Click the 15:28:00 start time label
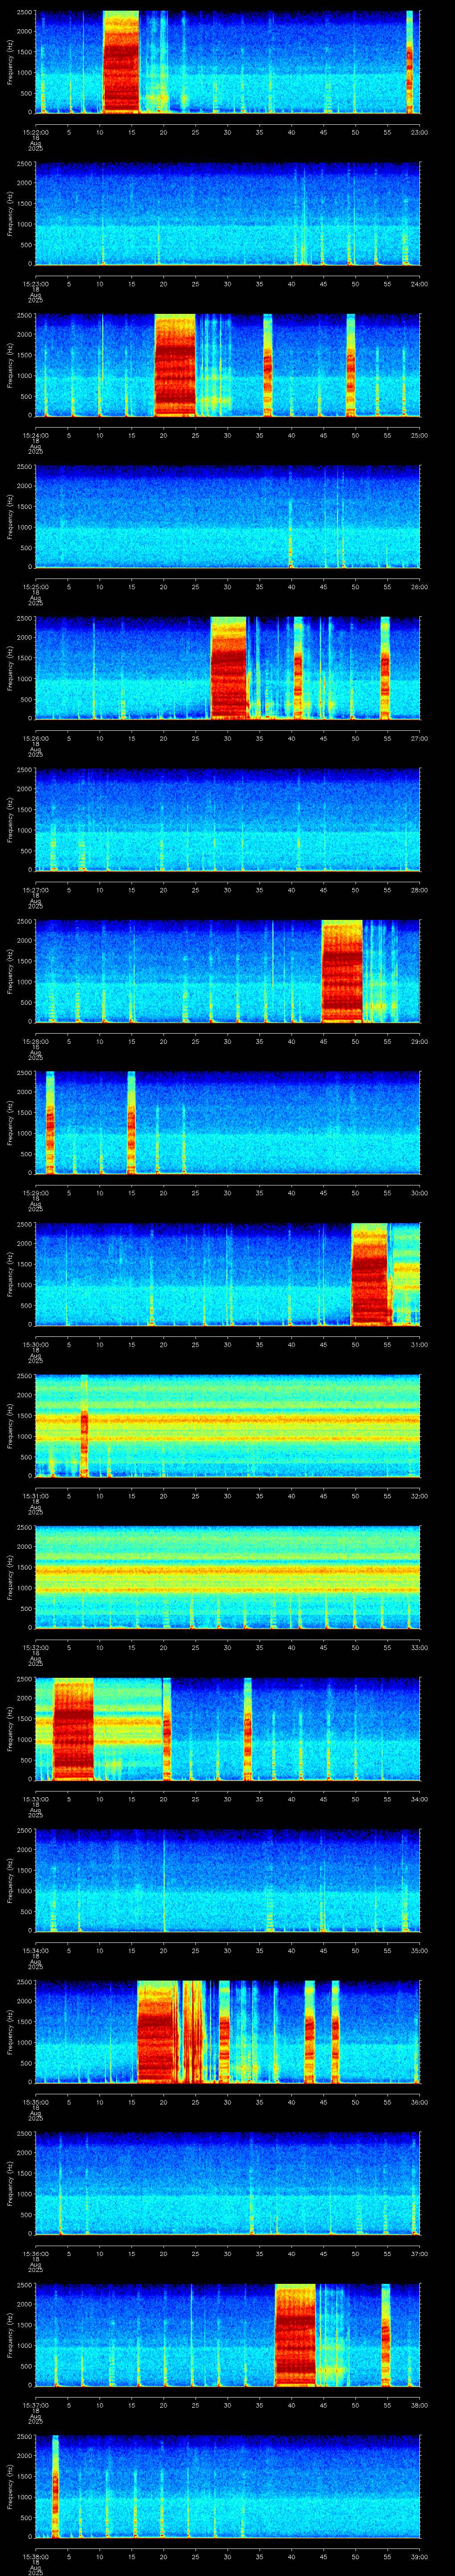 [x=35, y=1041]
